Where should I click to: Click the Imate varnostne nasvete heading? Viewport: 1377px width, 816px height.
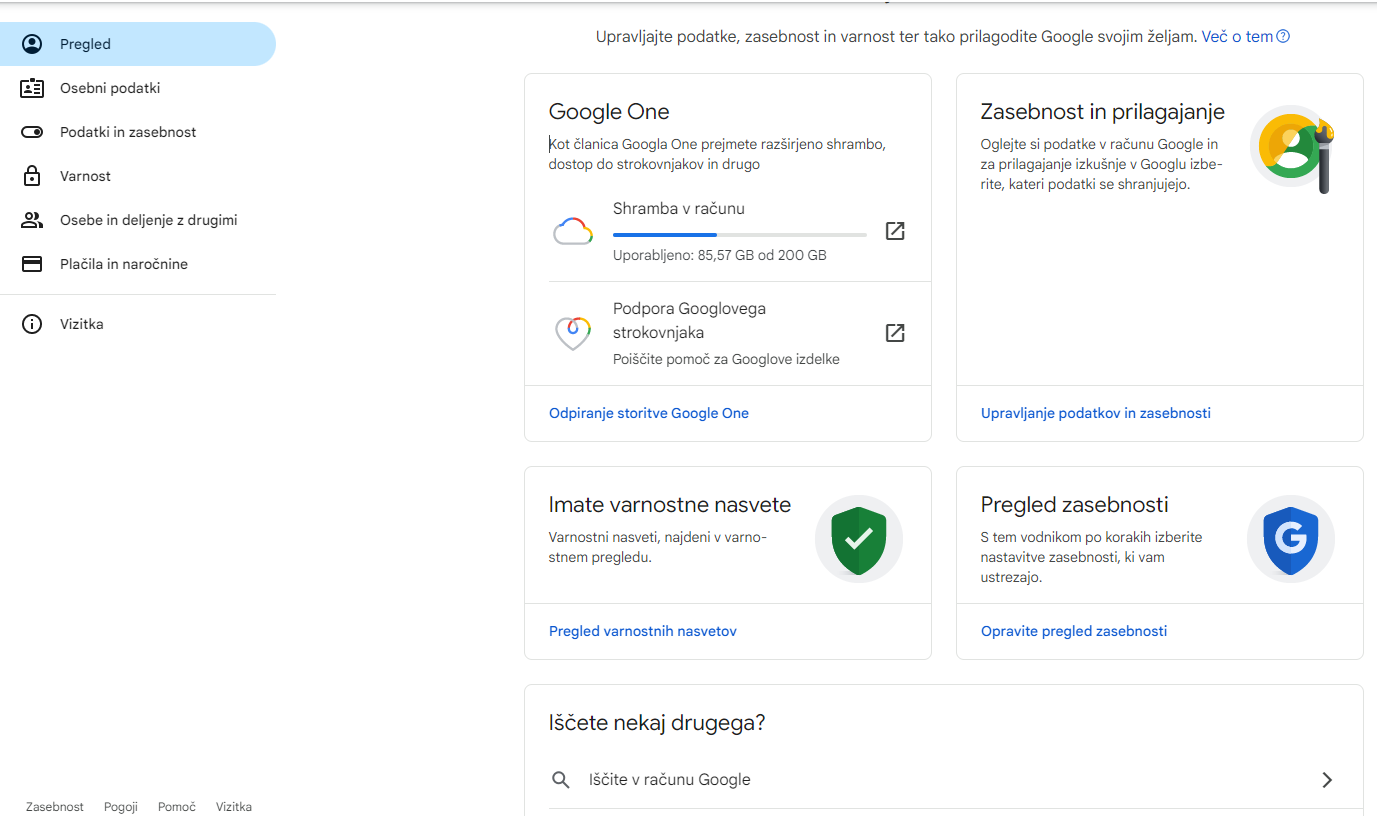tap(670, 505)
